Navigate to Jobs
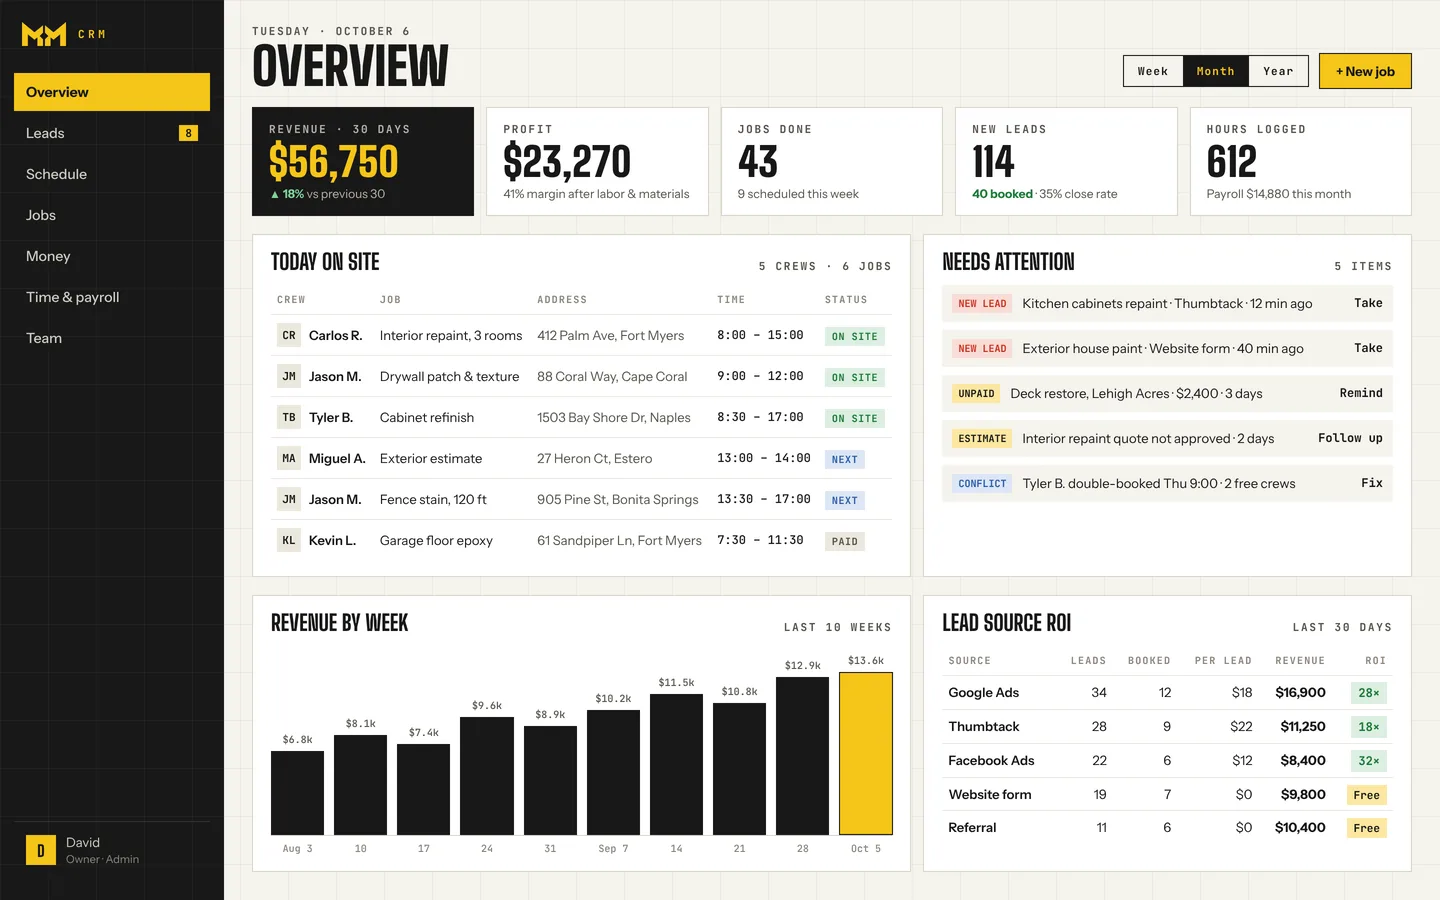Image resolution: width=1440 pixels, height=900 pixels. click(112, 215)
